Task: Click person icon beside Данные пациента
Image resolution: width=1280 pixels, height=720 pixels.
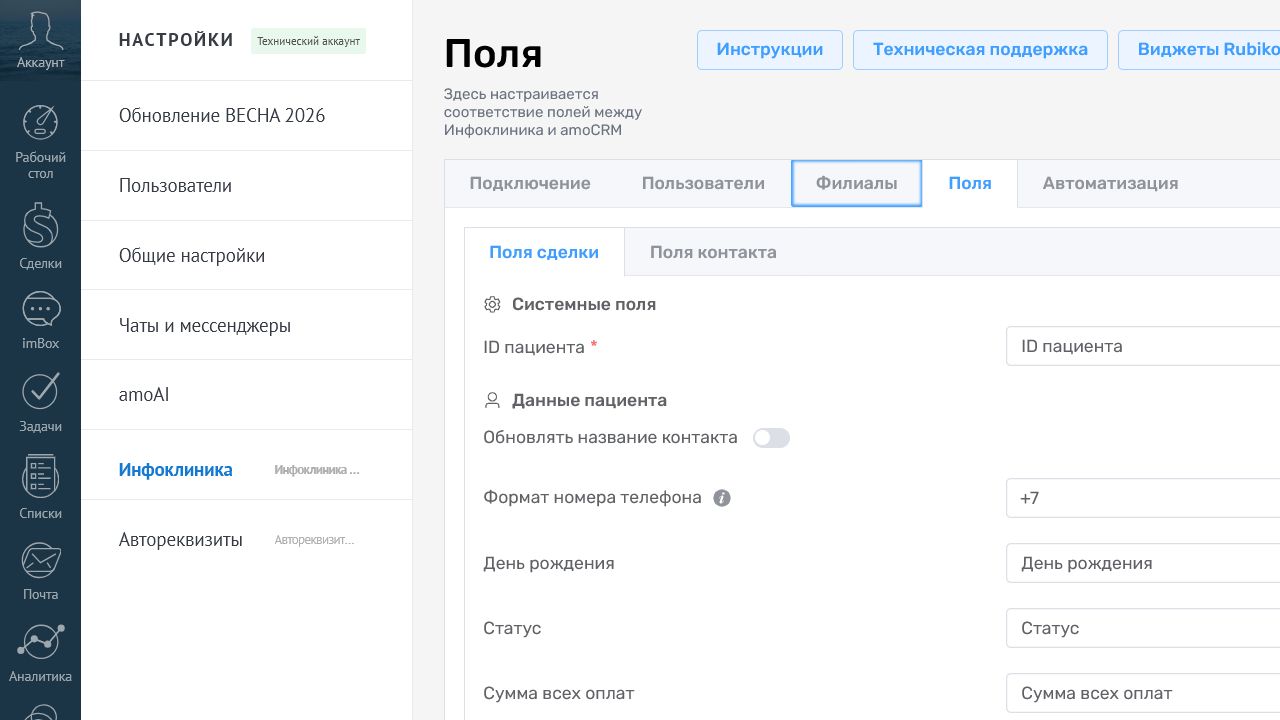Action: 492,400
